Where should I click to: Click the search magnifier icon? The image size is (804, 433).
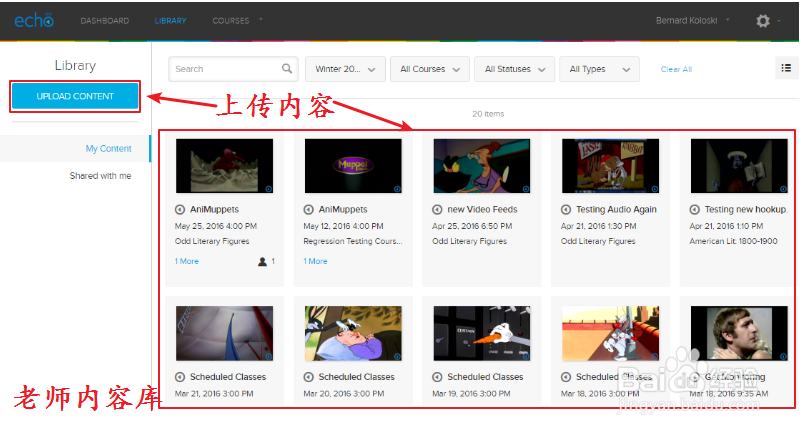(287, 68)
